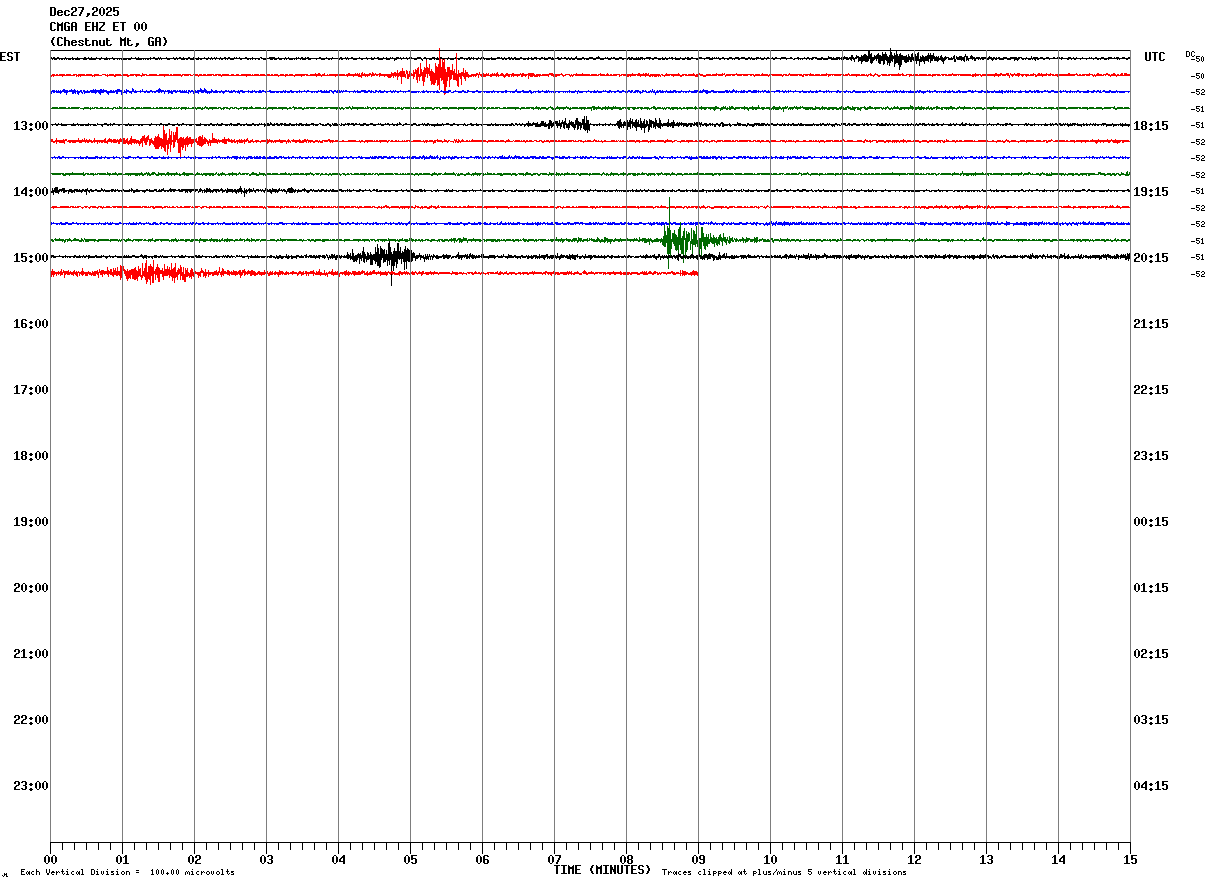Select the CMGA EHZ ET 00 station label
The image size is (1210, 886).
click(x=98, y=27)
